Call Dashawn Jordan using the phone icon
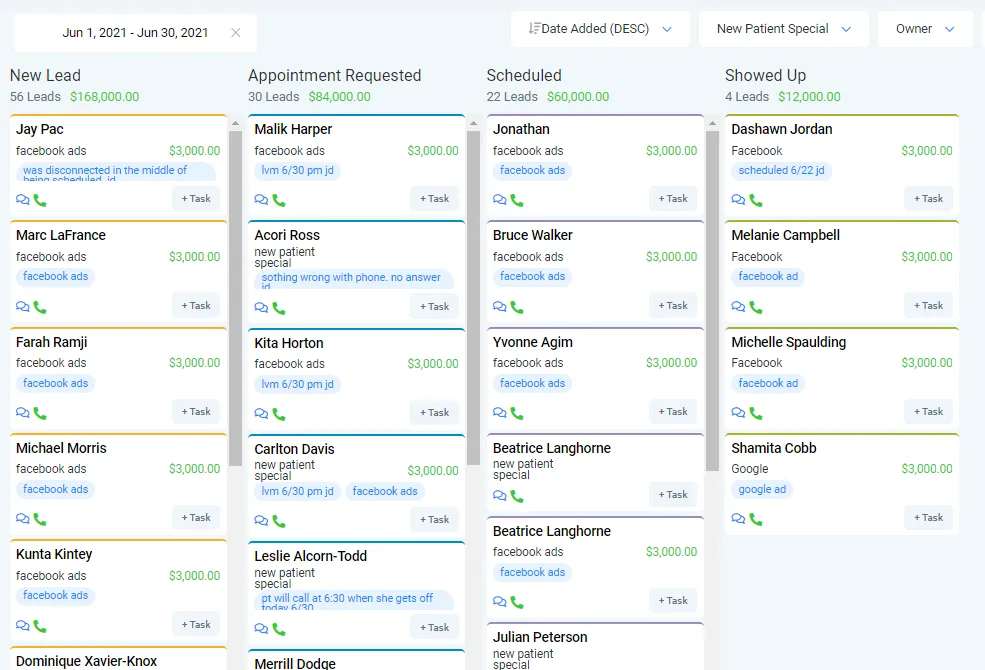985x670 pixels. click(x=756, y=200)
